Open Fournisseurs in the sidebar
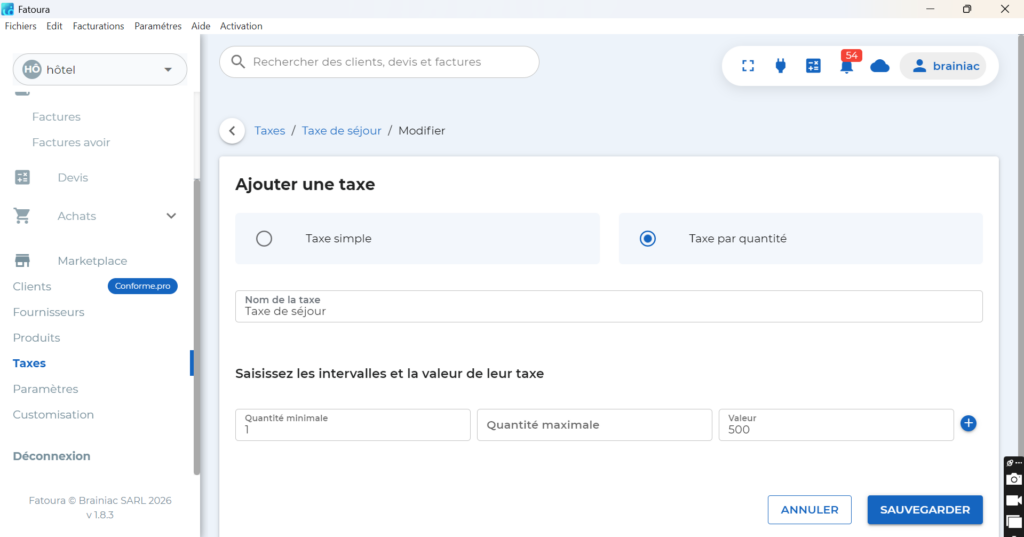This screenshot has height=537, width=1024. click(x=48, y=312)
